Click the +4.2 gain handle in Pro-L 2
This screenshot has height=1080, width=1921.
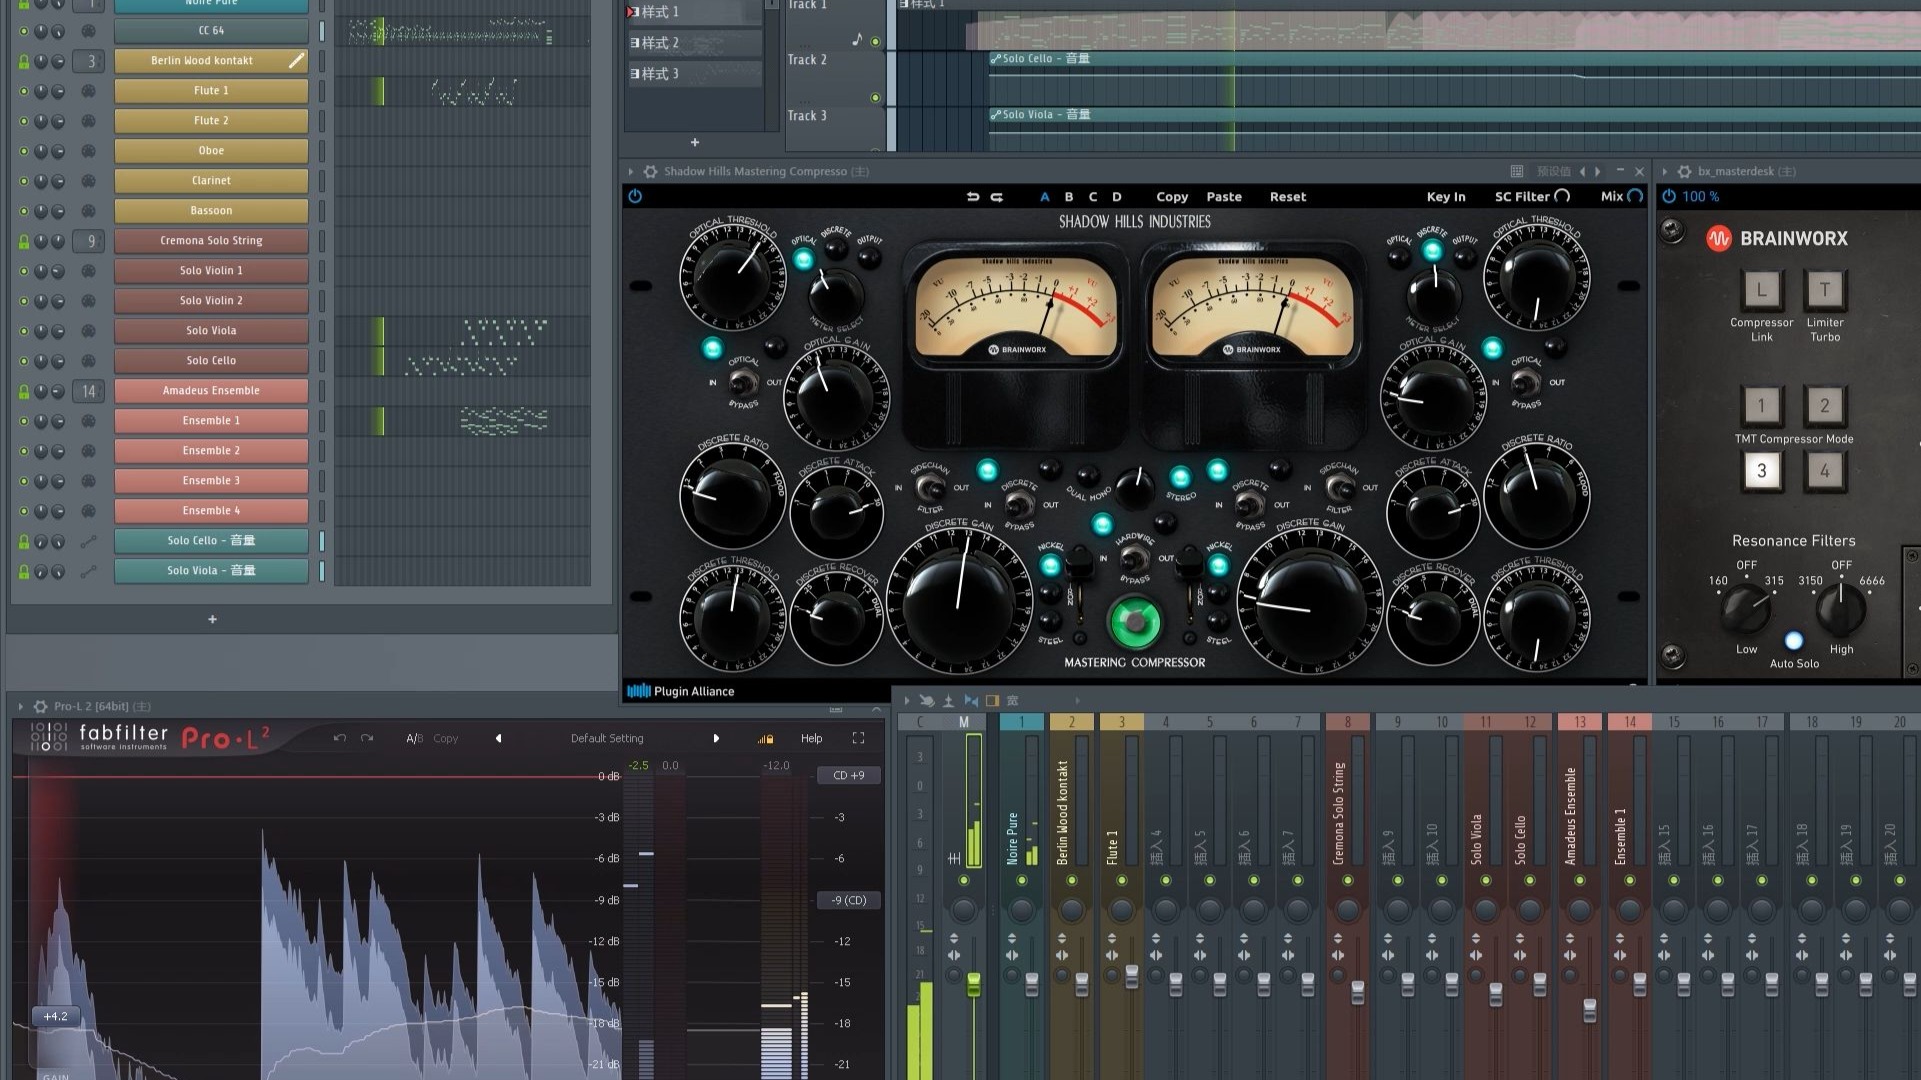pos(56,1017)
